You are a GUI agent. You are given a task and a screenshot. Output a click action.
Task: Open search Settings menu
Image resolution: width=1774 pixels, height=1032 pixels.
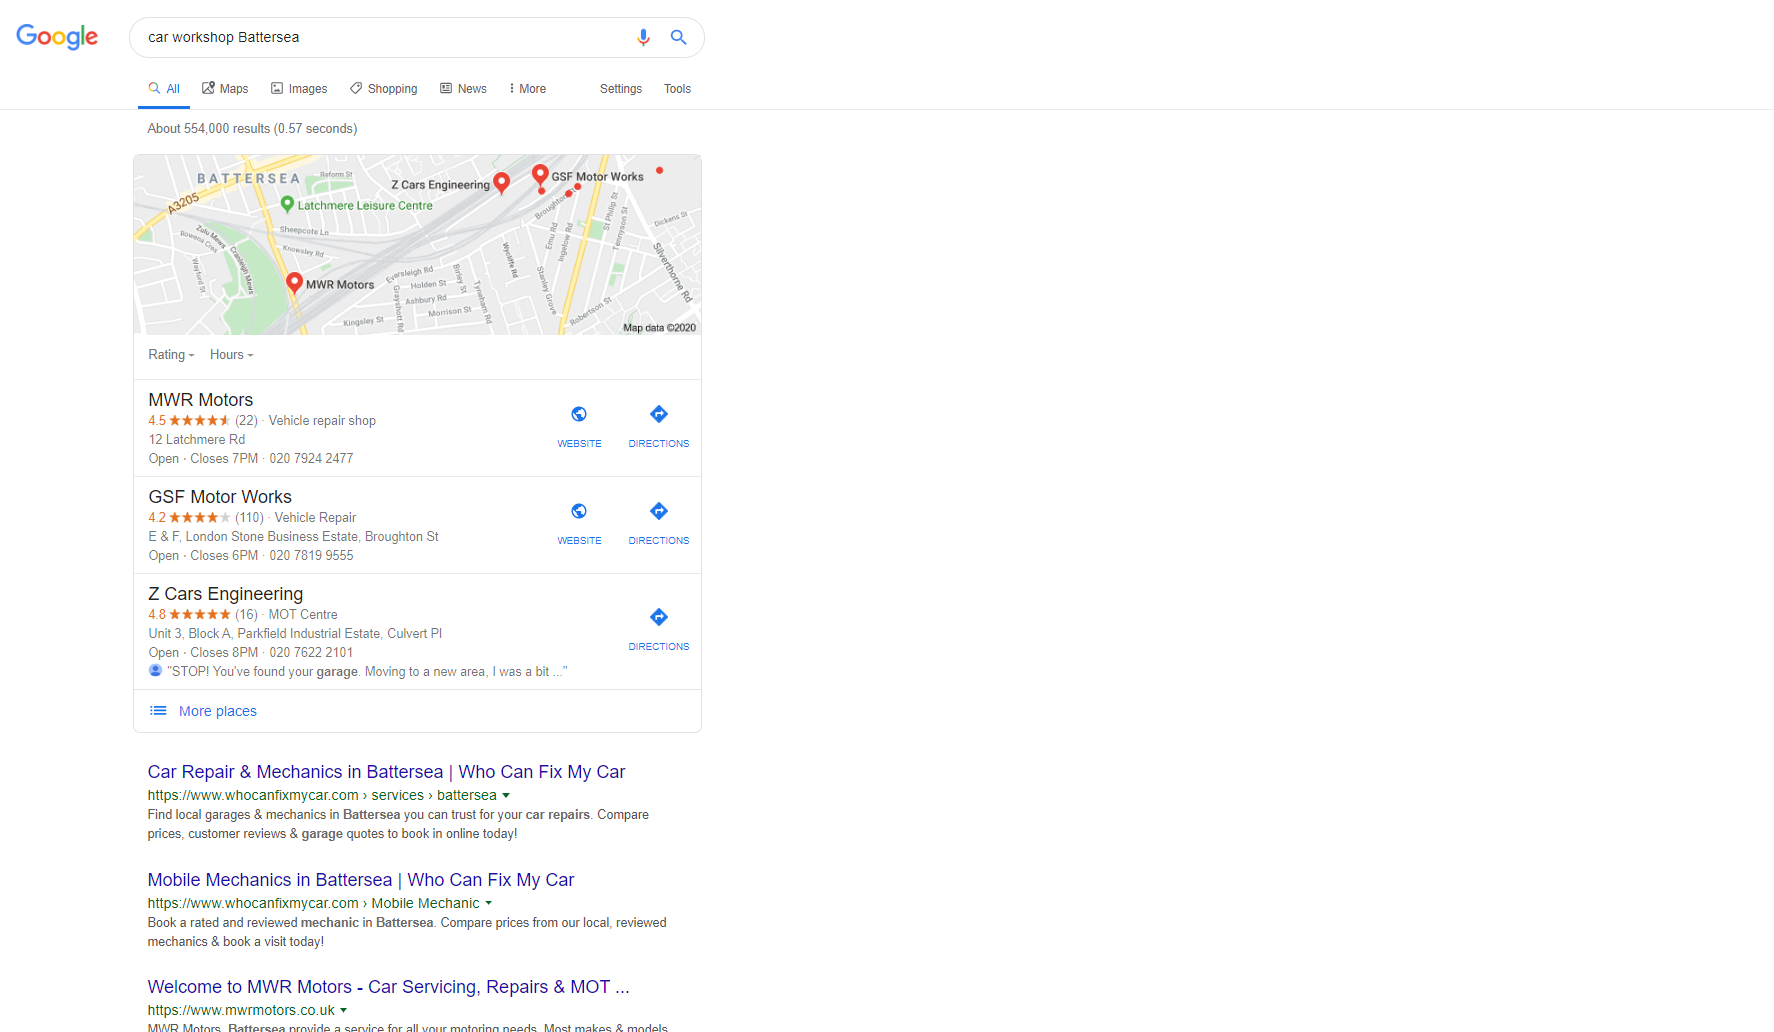click(621, 89)
